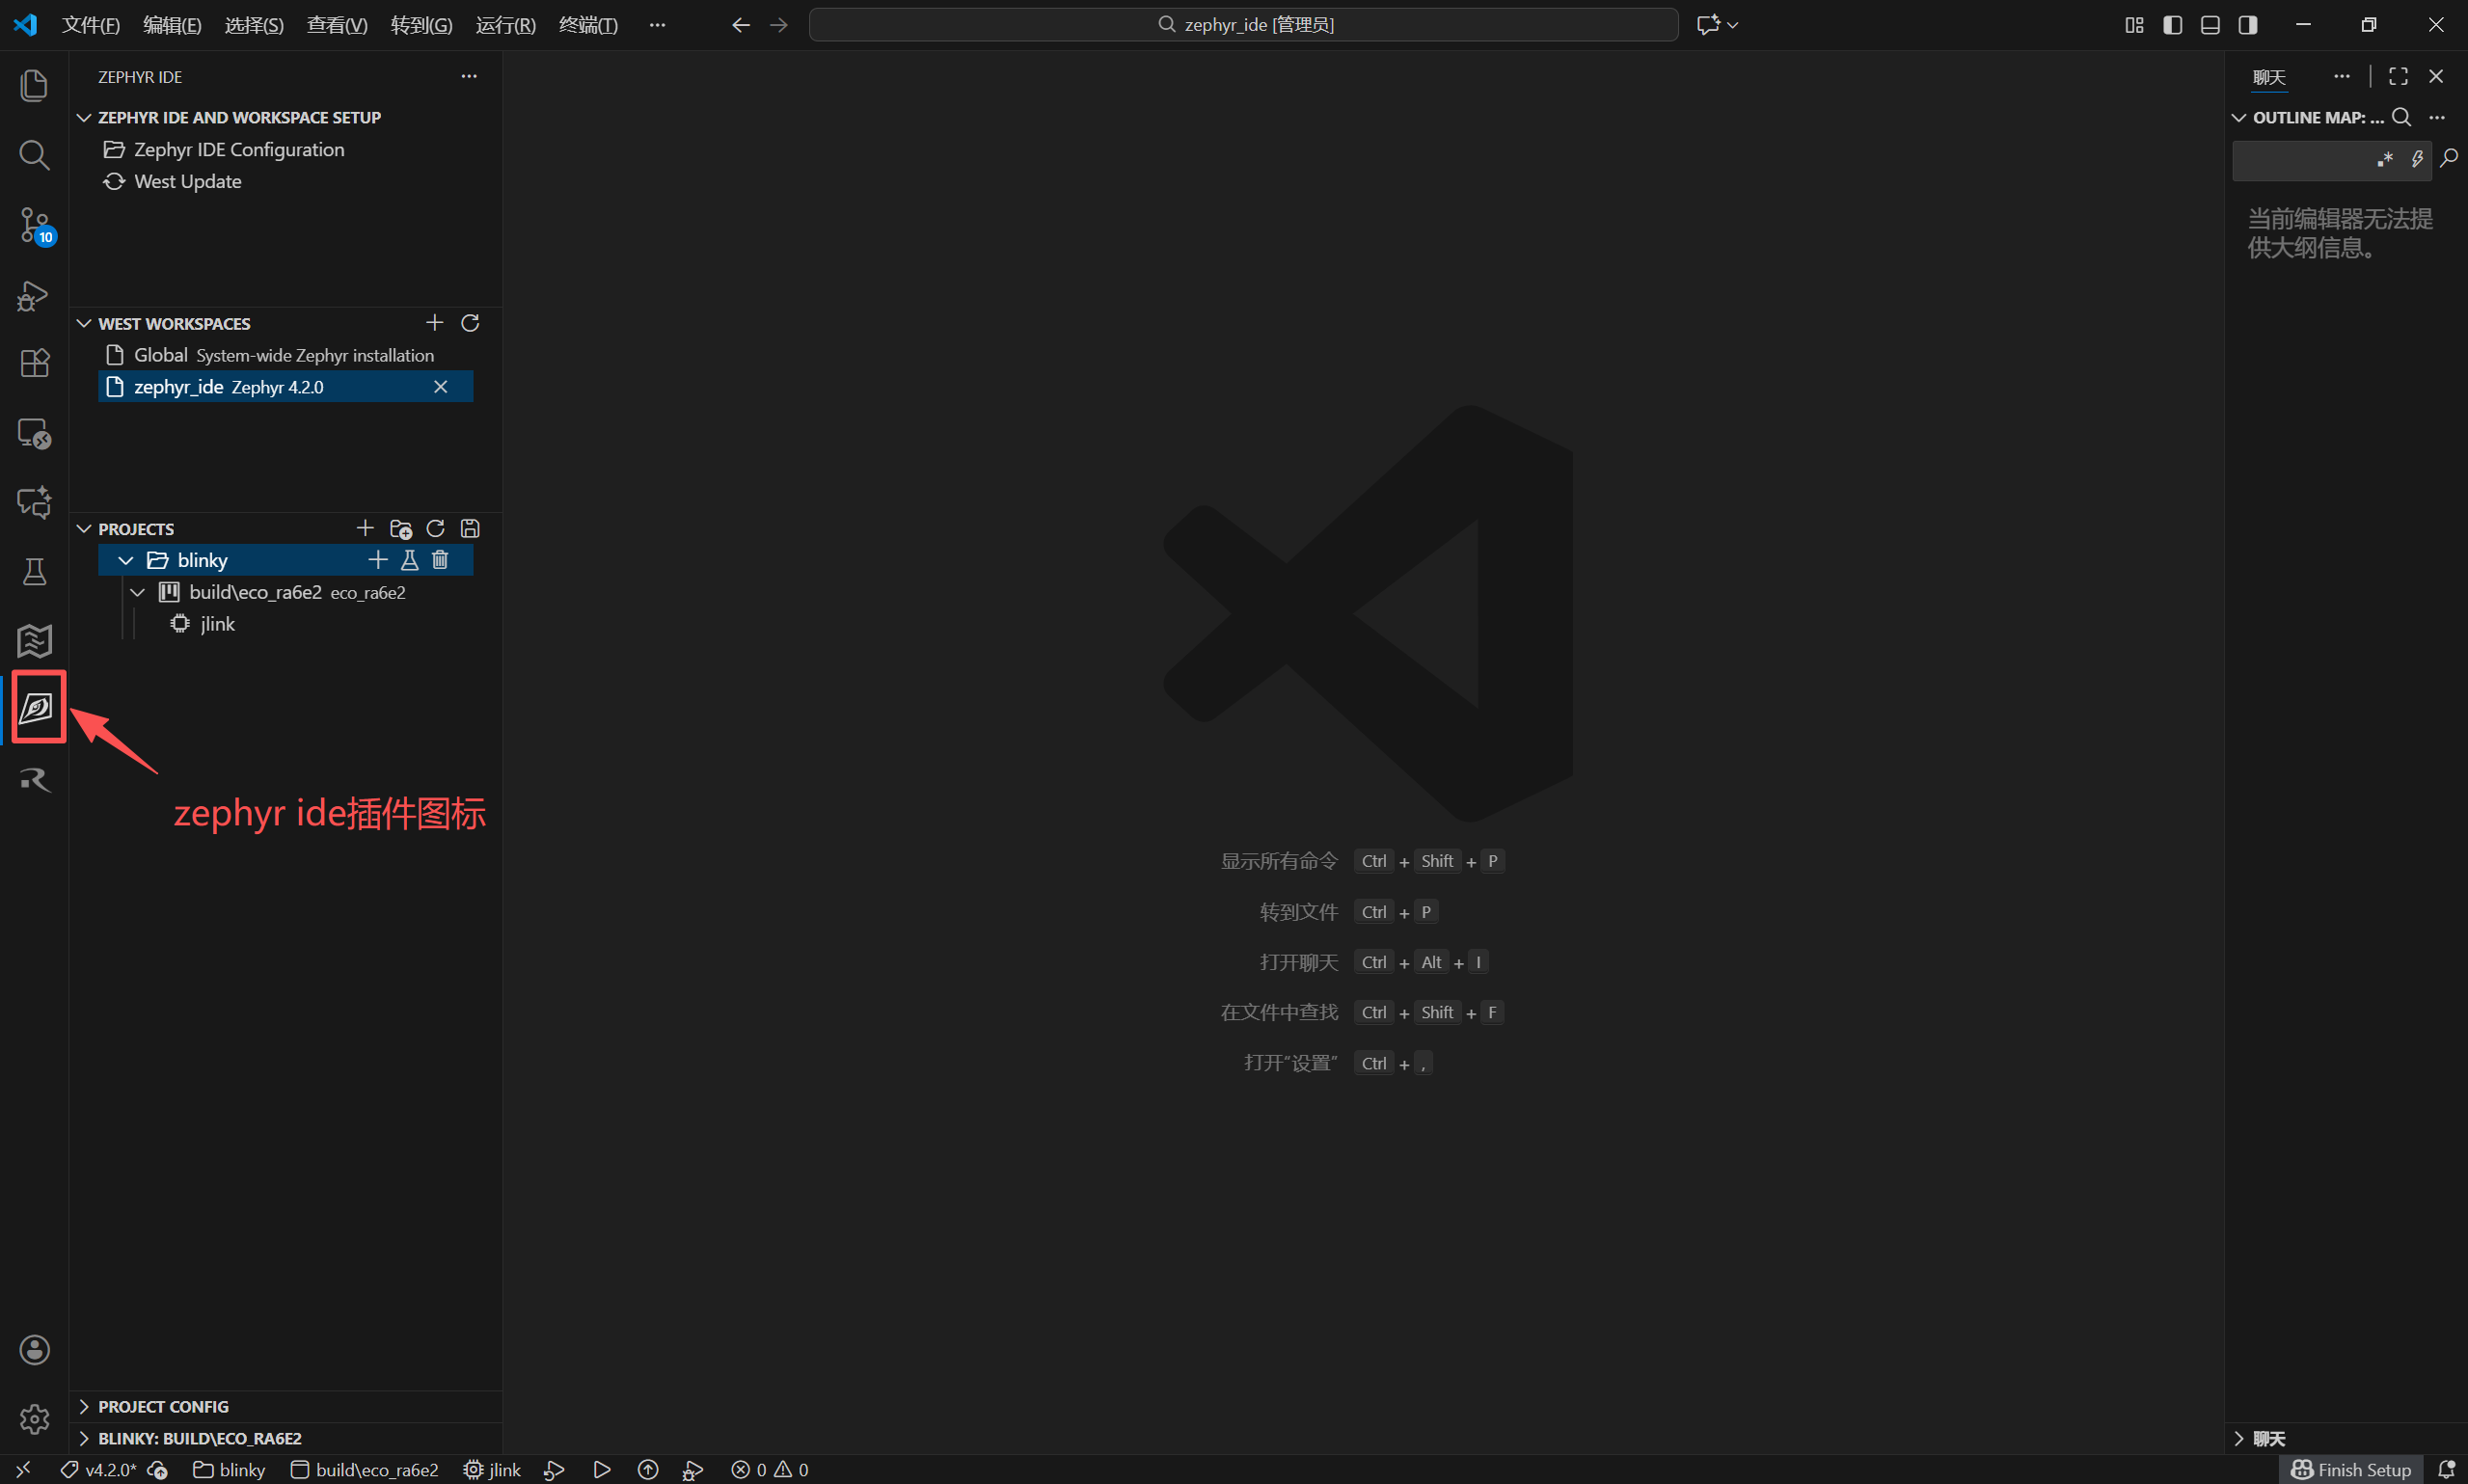This screenshot has height=1484, width=2468.
Task: Open Zephyr IDE Configuration
Action: tap(238, 149)
